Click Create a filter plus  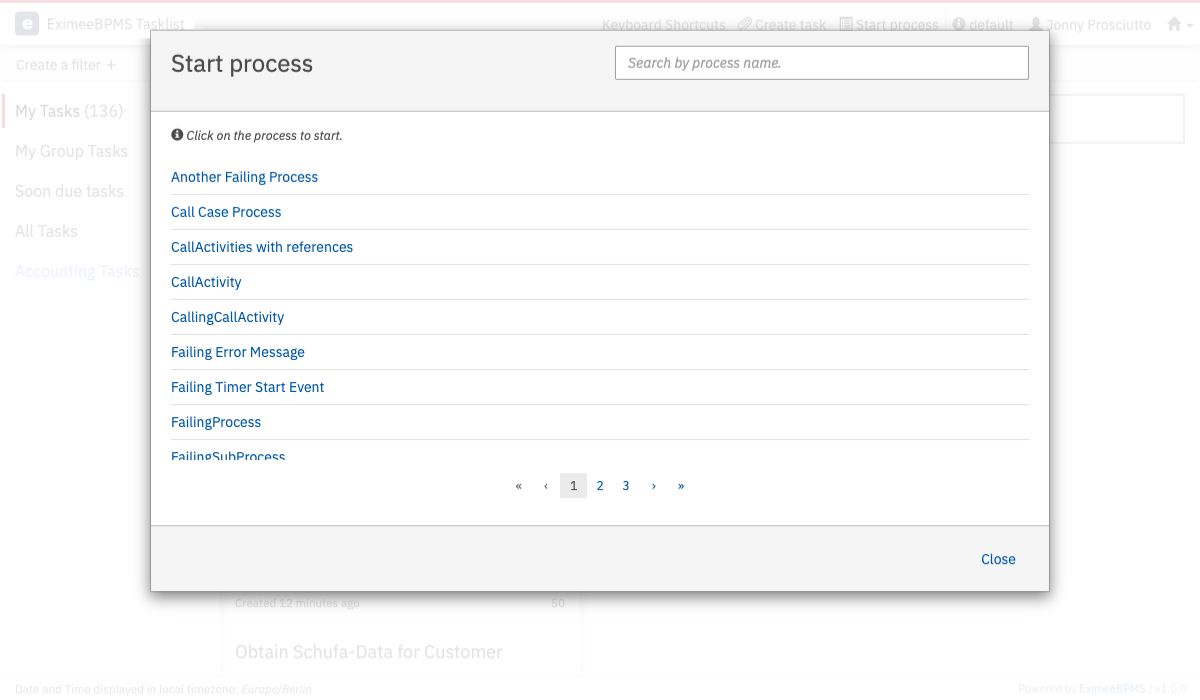point(66,65)
